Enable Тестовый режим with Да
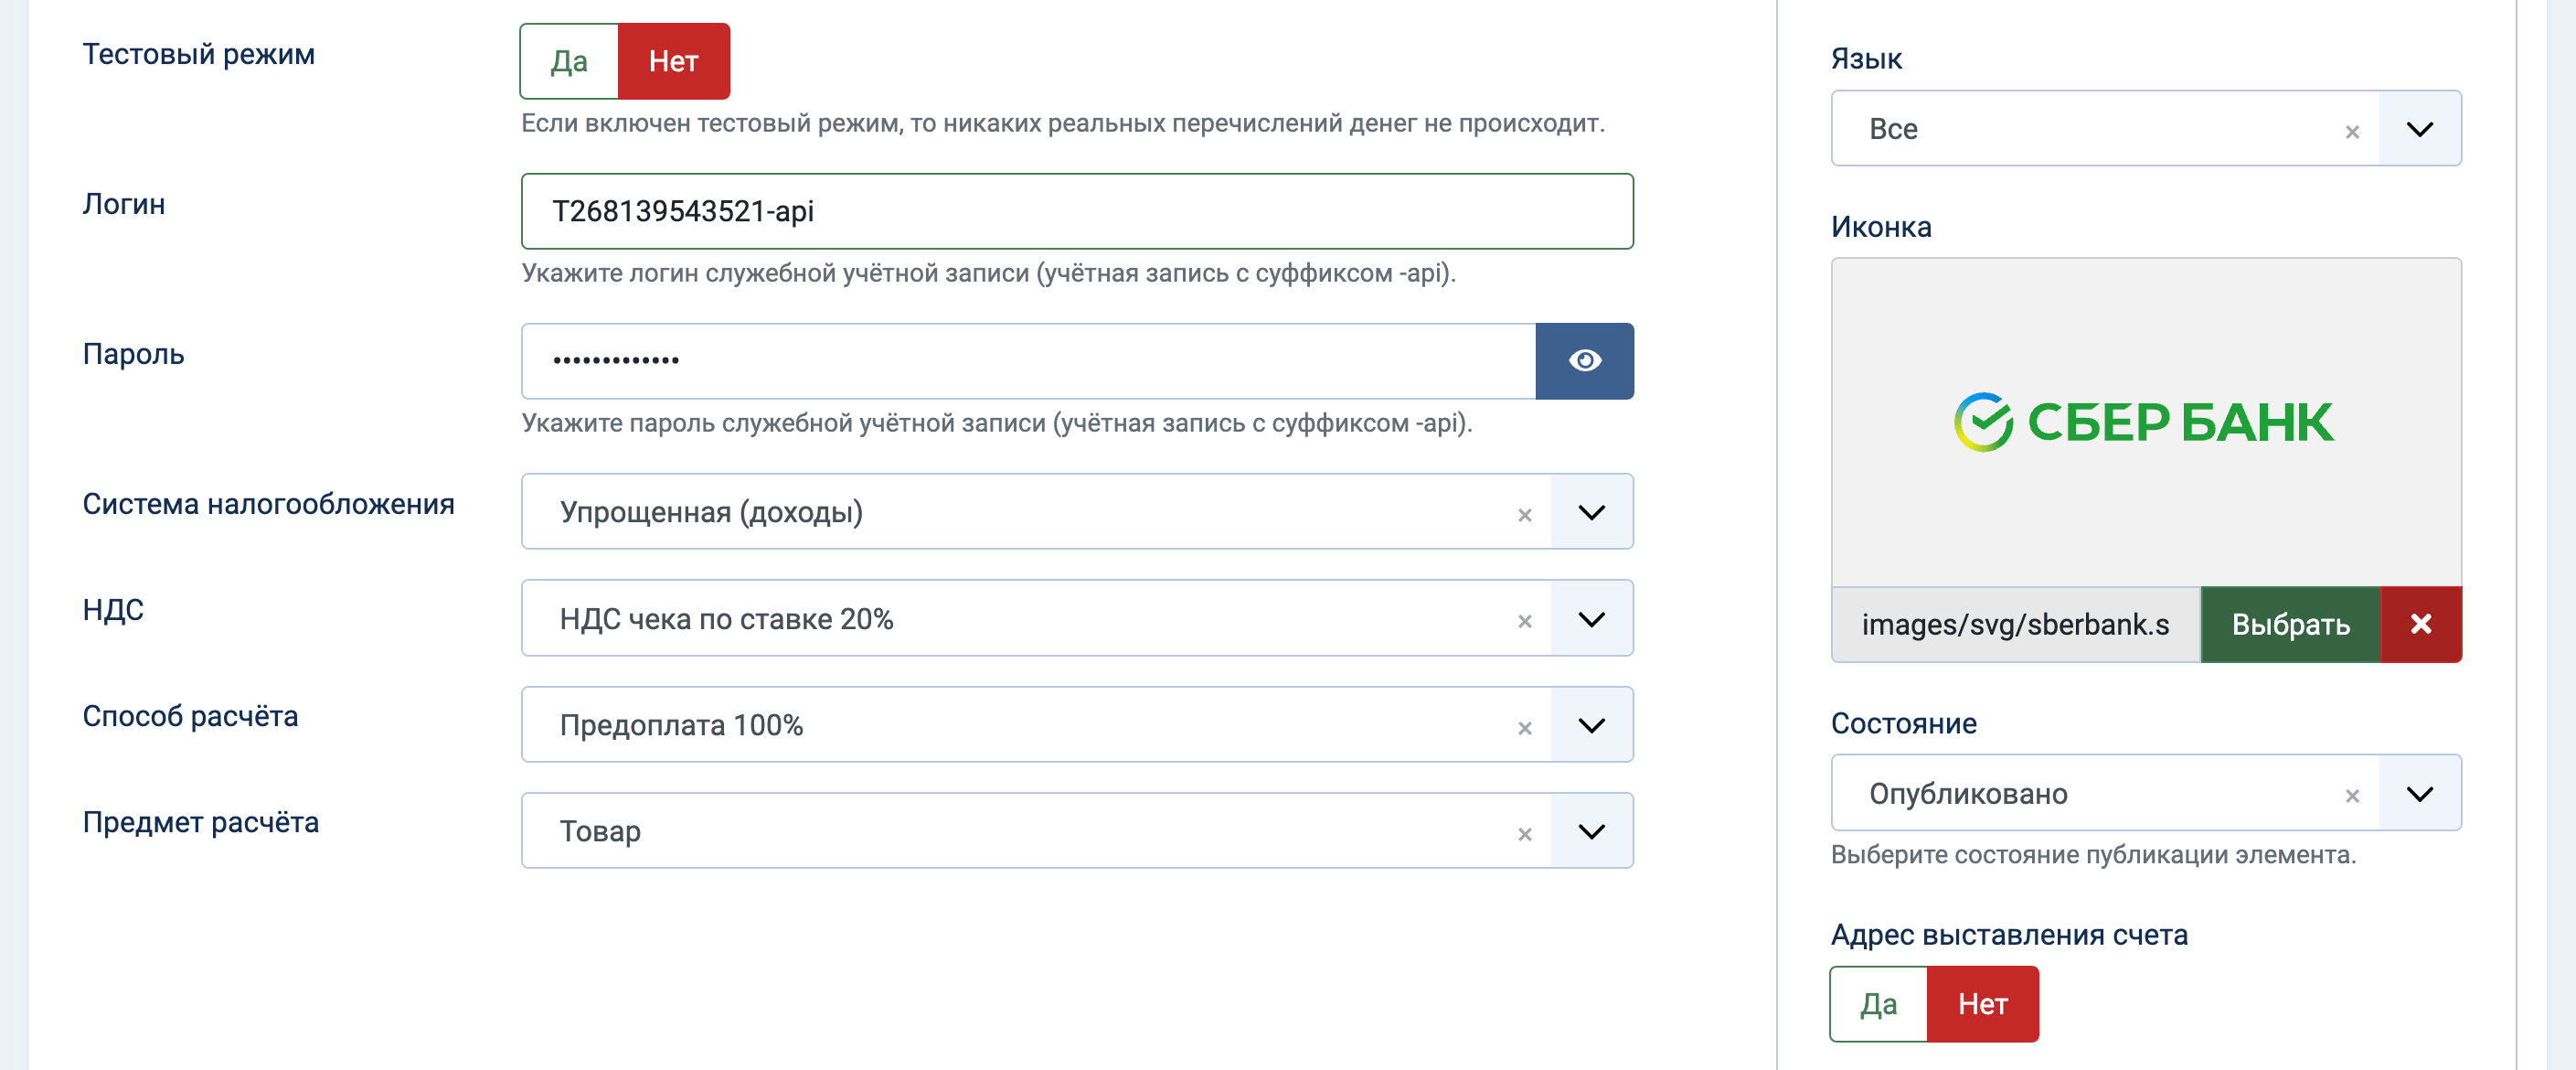The width and height of the screenshot is (2576, 1070). coord(569,61)
